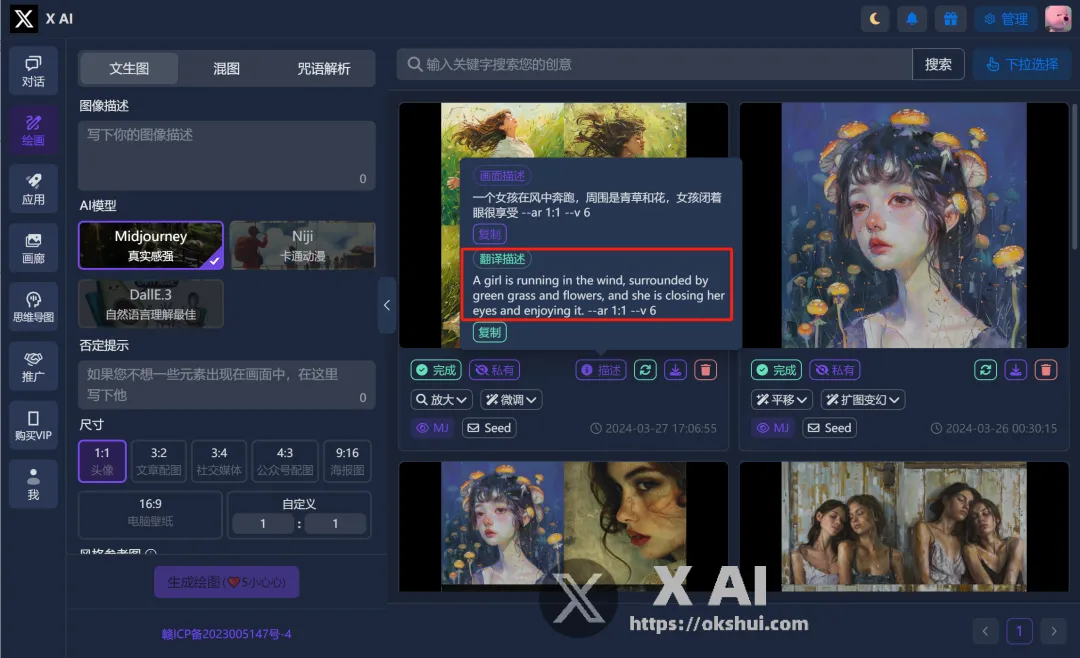Click the gift icon in the top bar
The image size is (1080, 658).
[950, 18]
